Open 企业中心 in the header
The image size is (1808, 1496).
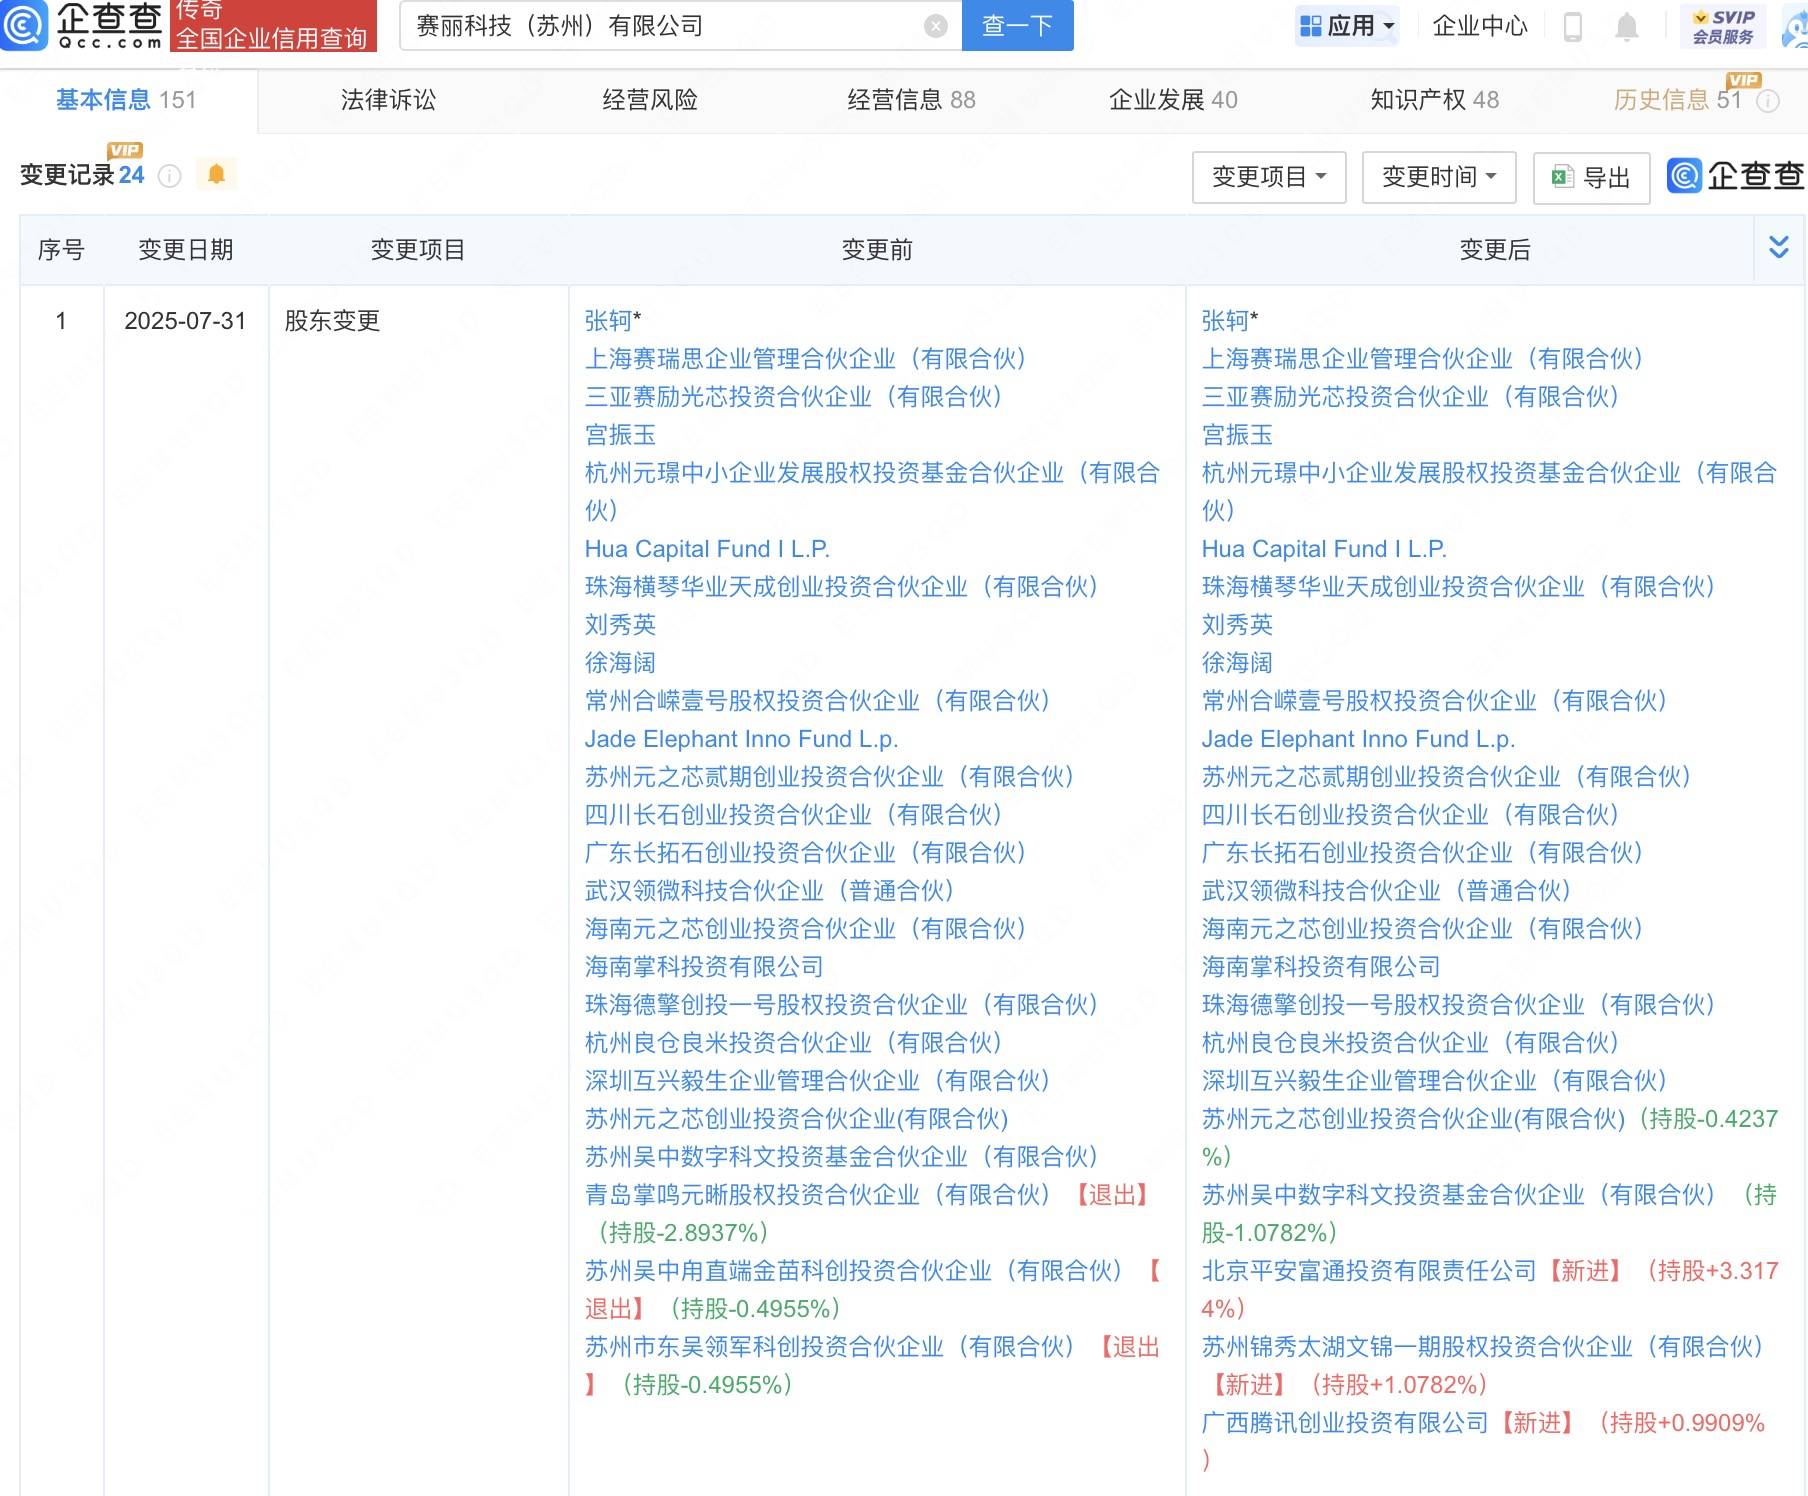[1480, 26]
